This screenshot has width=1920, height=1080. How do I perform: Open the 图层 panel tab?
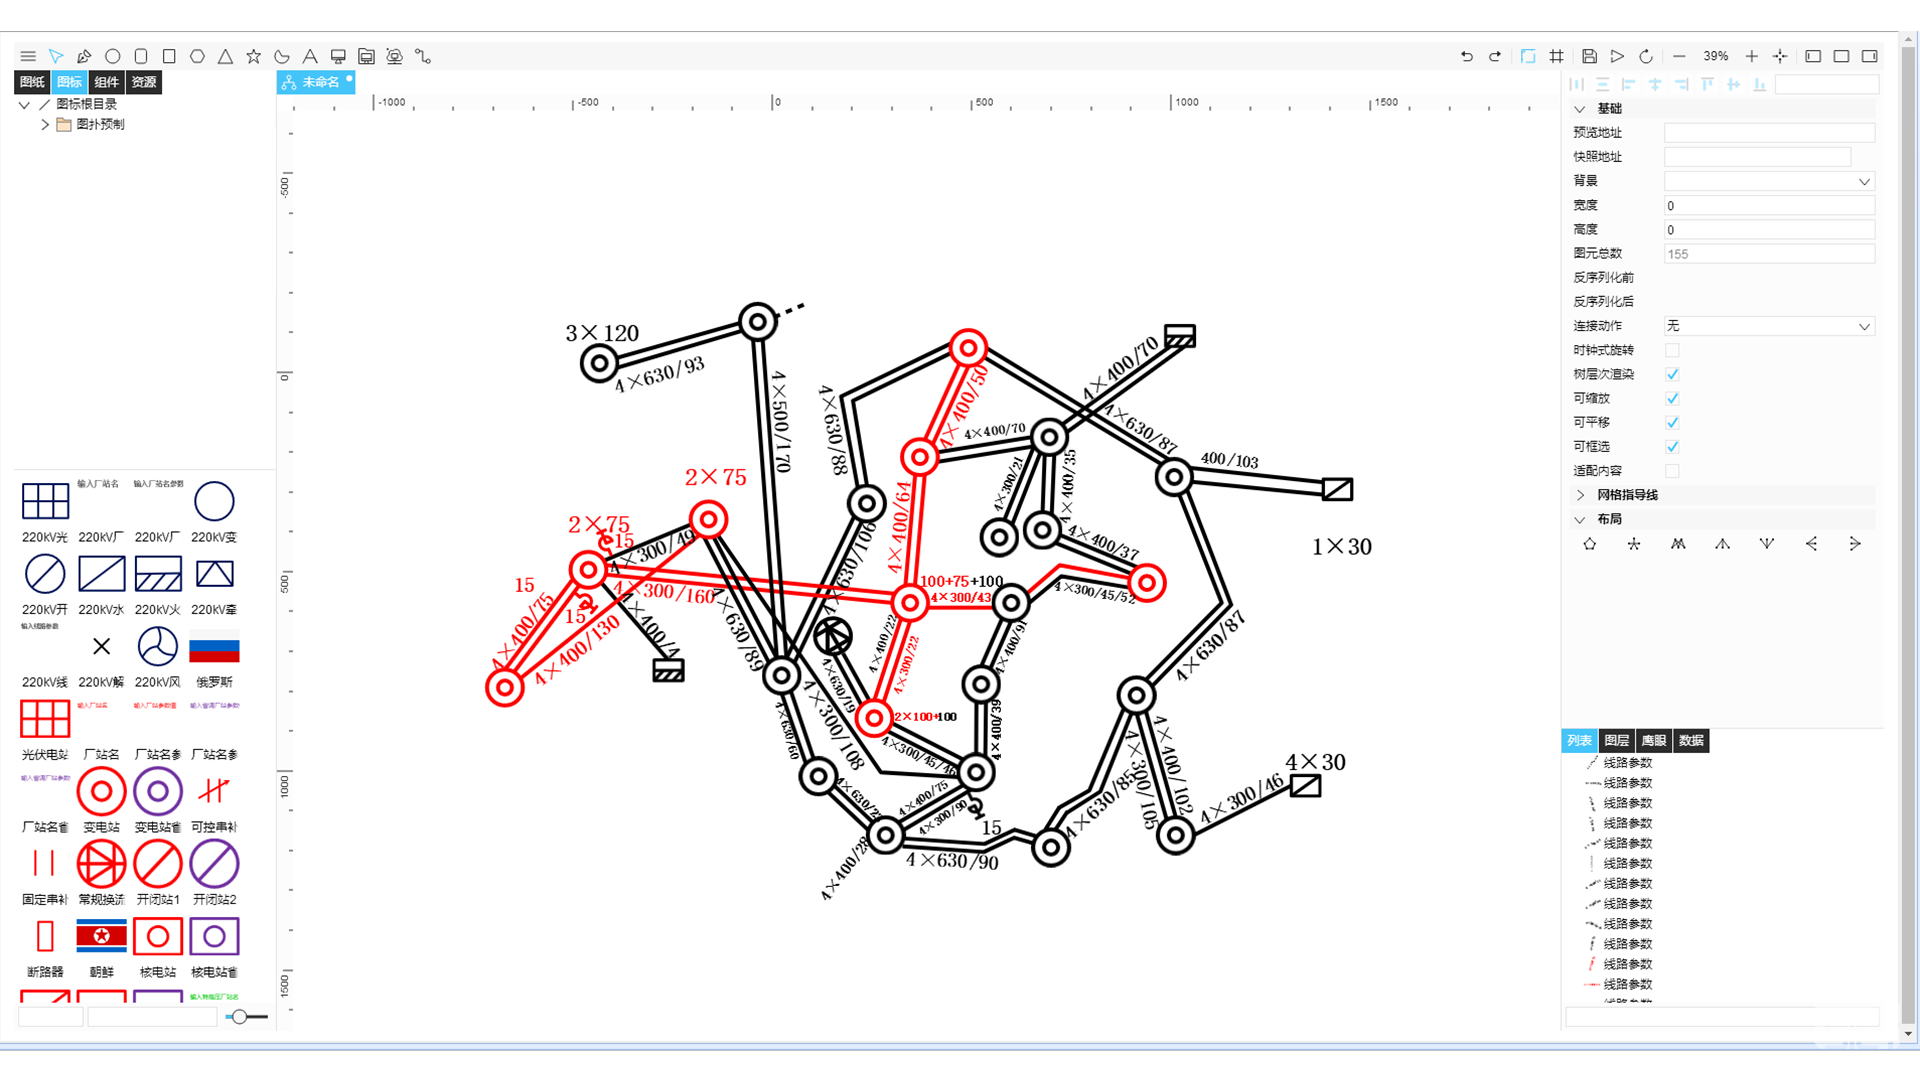coord(1616,741)
